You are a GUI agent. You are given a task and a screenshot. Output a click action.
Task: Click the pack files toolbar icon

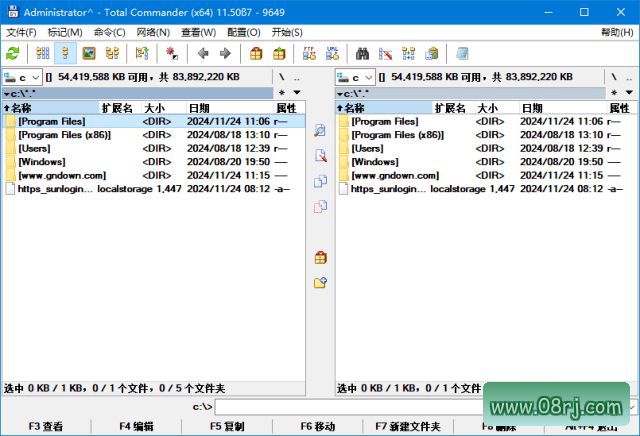tap(256, 53)
